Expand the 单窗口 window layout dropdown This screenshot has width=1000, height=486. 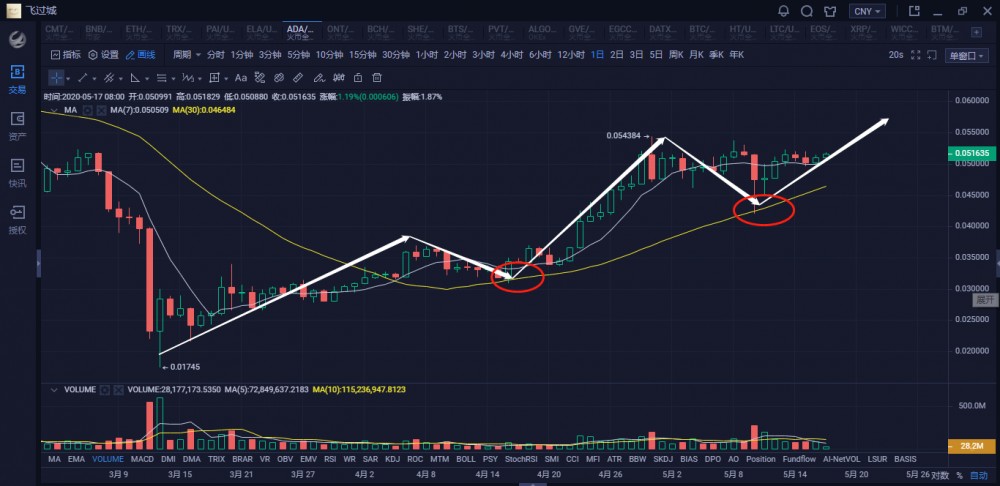[x=966, y=55]
